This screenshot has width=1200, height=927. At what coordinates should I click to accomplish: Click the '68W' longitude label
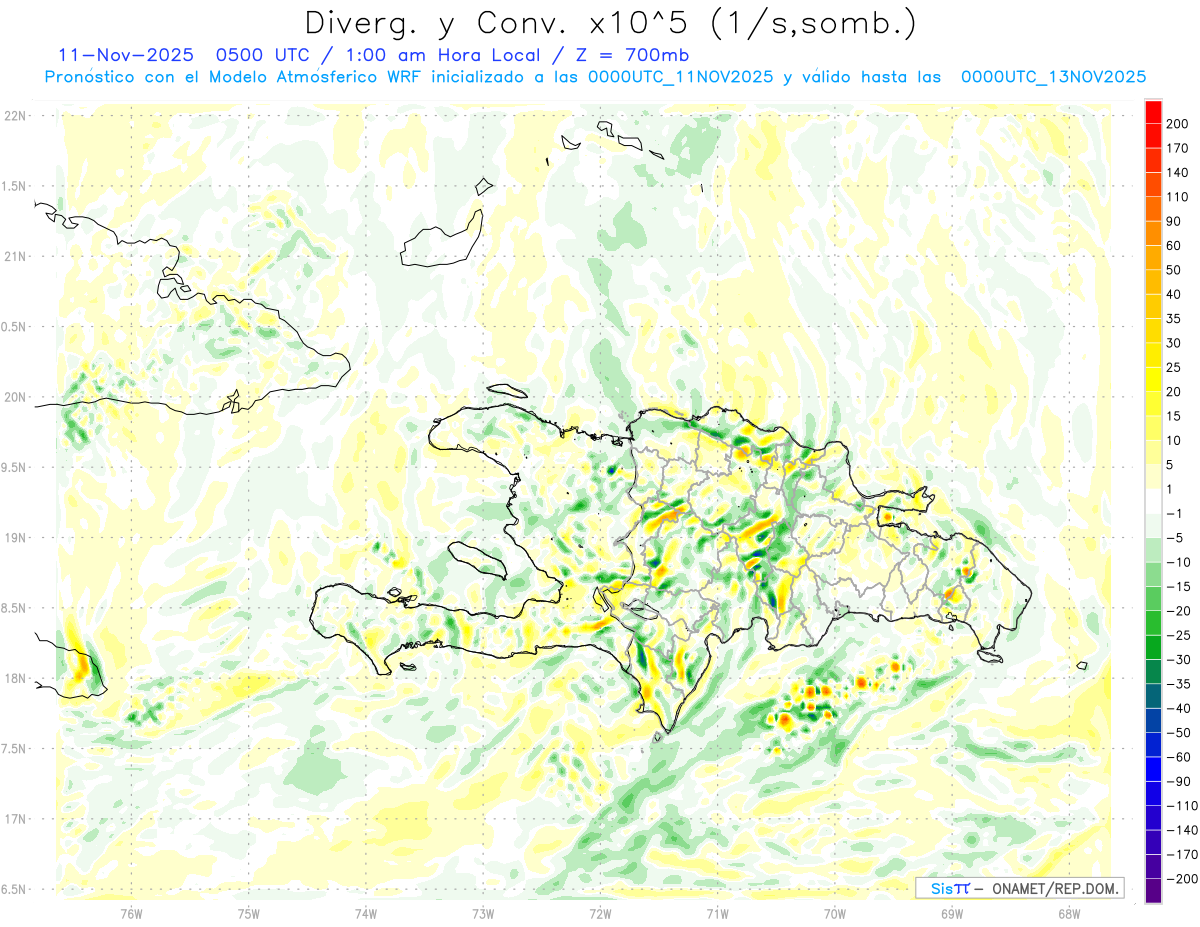coord(1069,913)
